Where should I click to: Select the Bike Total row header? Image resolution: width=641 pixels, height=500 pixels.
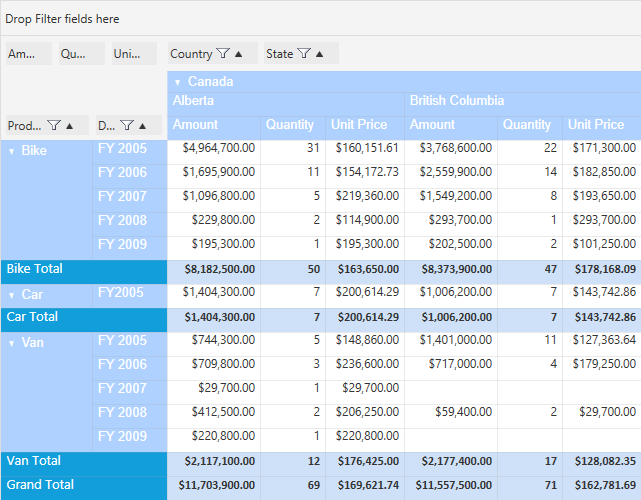tap(84, 272)
